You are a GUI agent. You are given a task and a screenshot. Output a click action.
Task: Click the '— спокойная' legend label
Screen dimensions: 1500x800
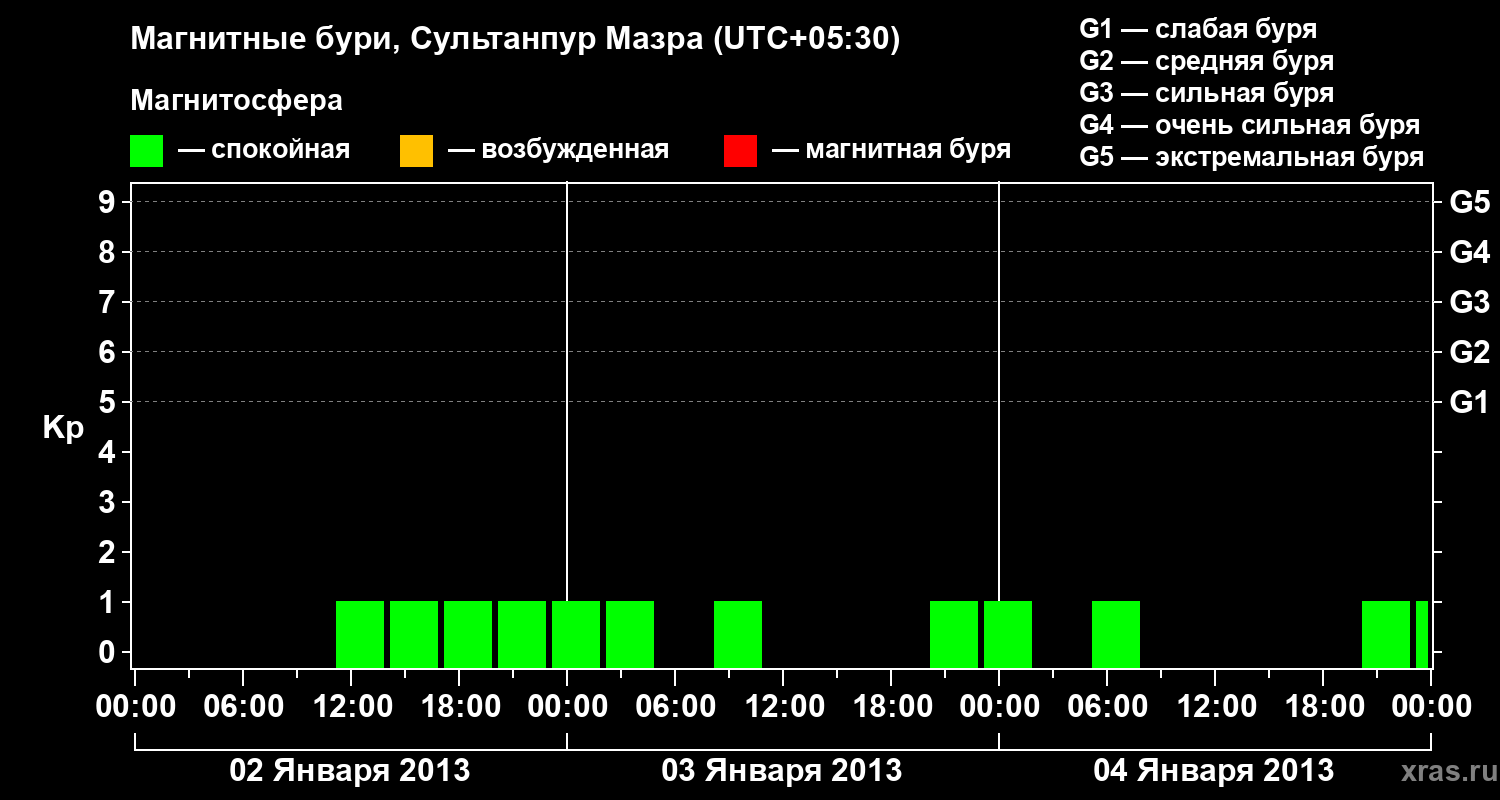[264, 151]
